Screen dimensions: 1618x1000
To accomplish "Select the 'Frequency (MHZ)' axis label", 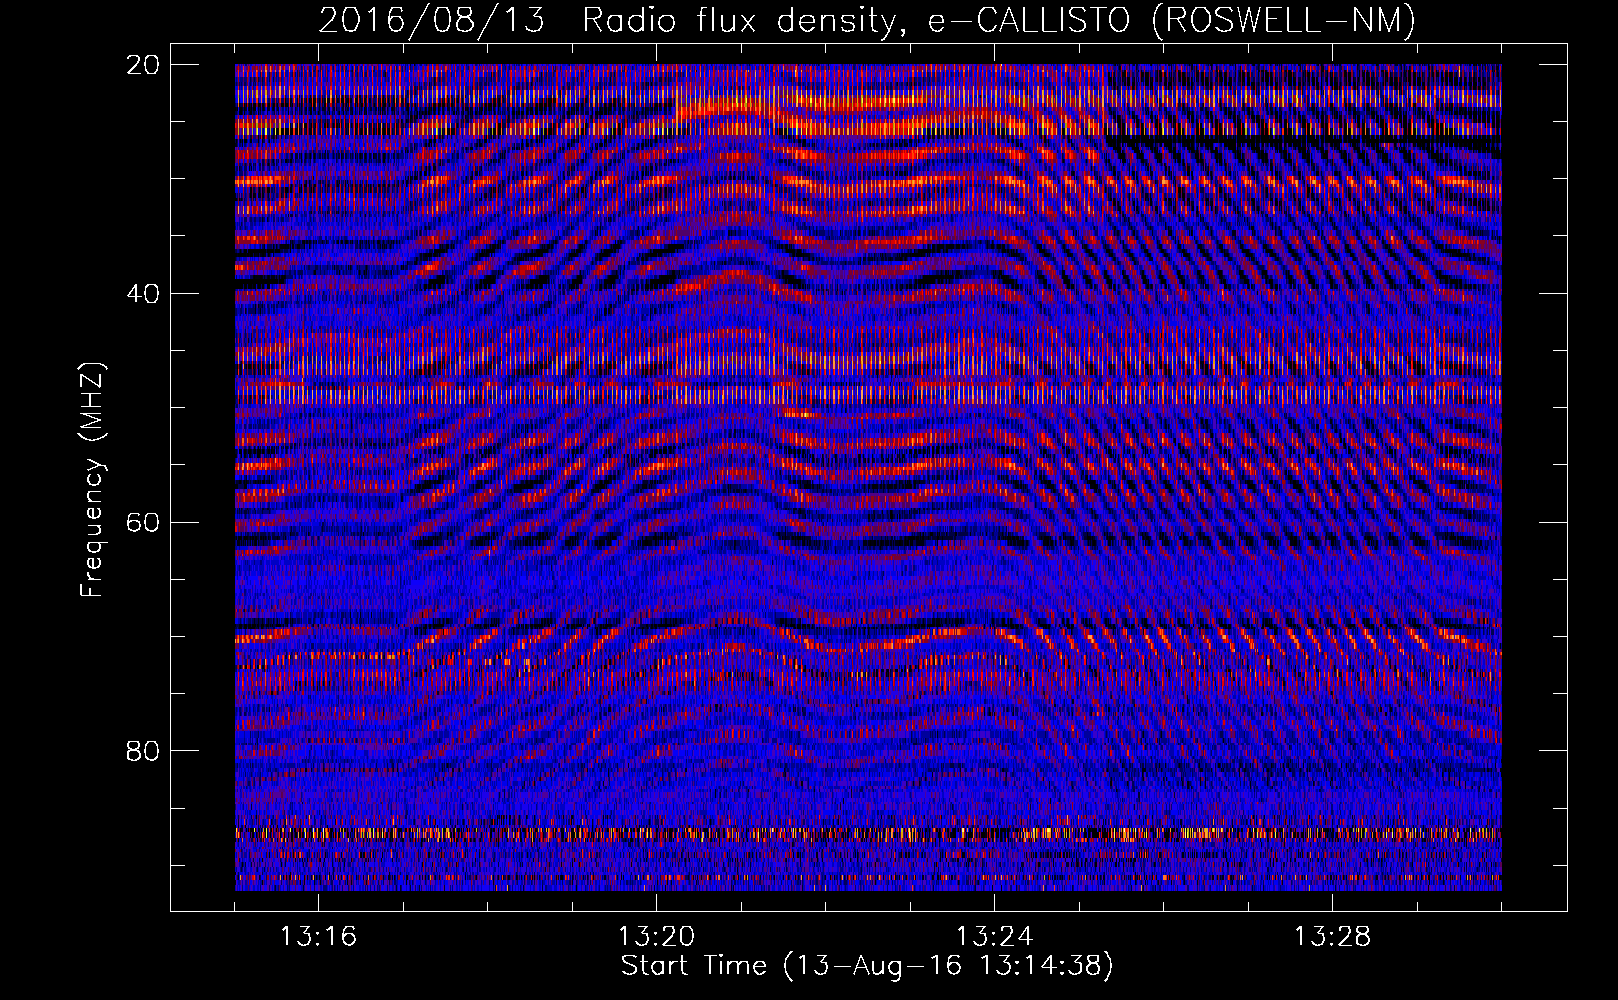I will click(x=92, y=480).
